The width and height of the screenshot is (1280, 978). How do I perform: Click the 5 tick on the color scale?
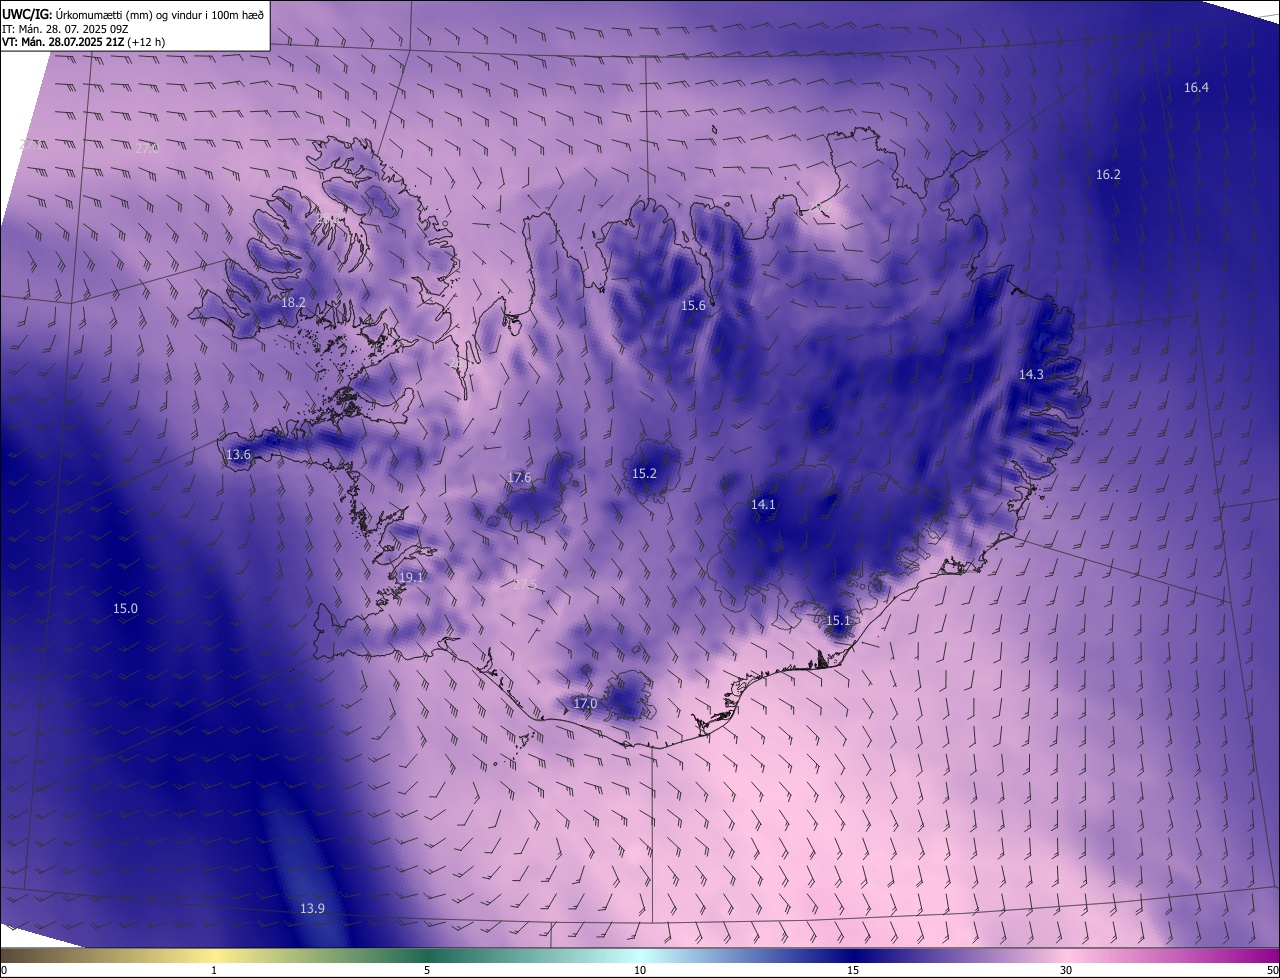427,971
